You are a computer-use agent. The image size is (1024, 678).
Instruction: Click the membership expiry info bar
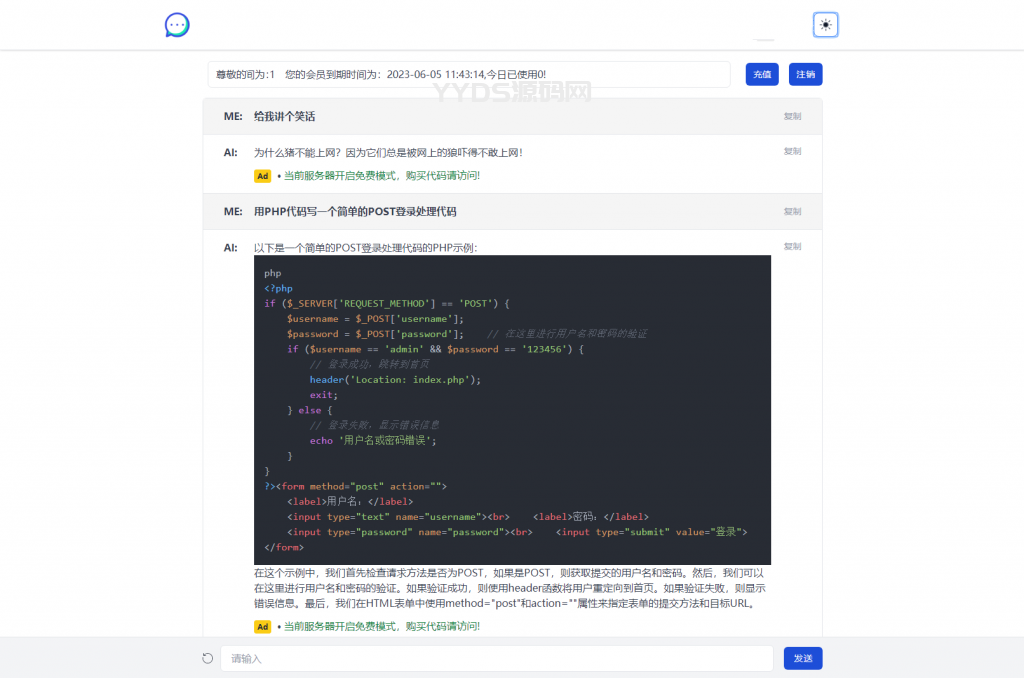tap(468, 74)
